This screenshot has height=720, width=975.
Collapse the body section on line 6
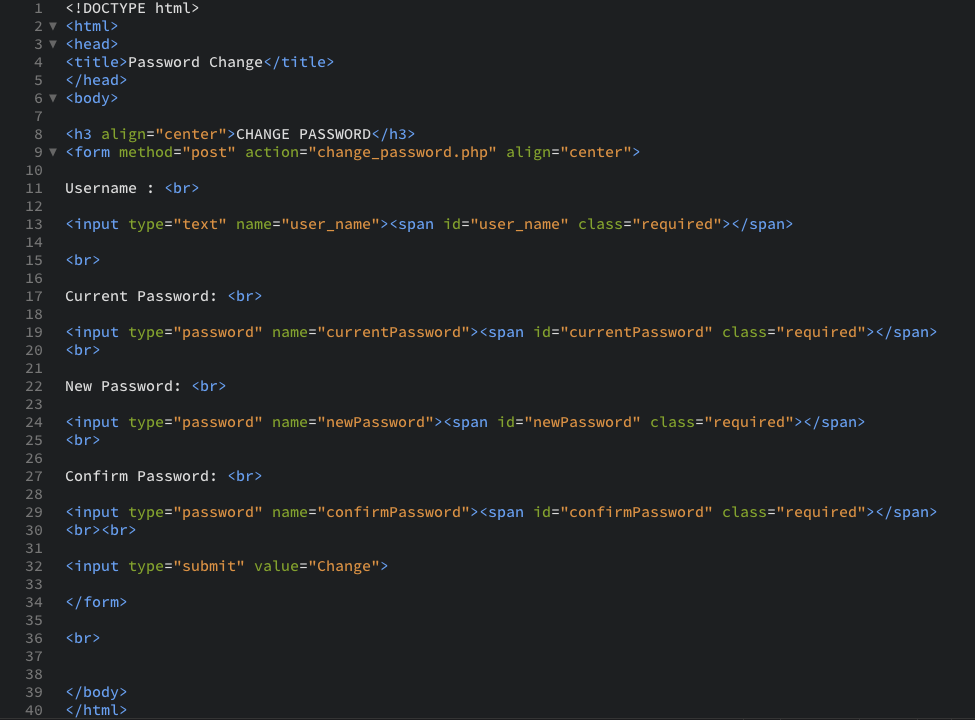pos(52,98)
